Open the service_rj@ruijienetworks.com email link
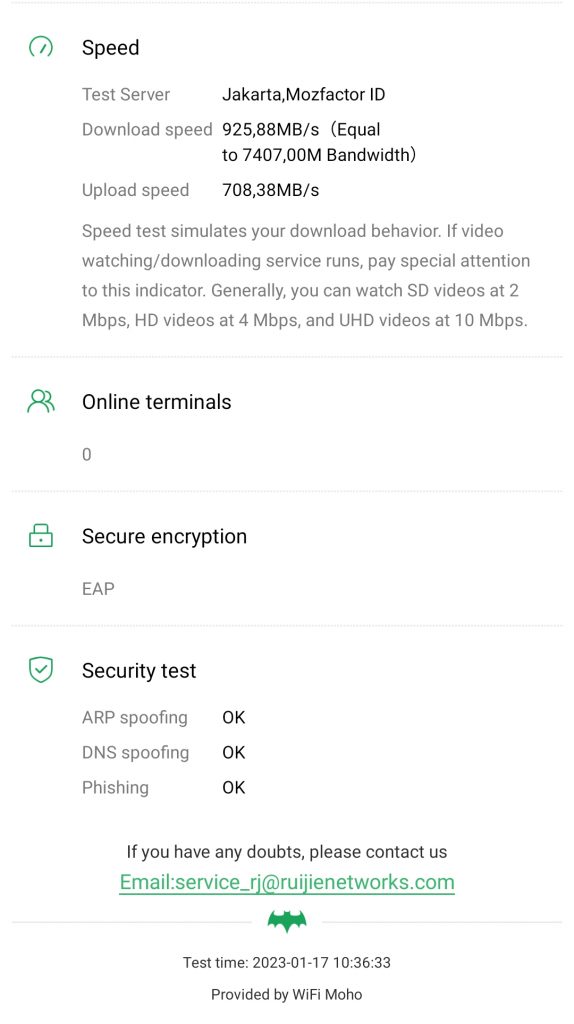Screen dimensions: 574x1024 click(x=287, y=882)
